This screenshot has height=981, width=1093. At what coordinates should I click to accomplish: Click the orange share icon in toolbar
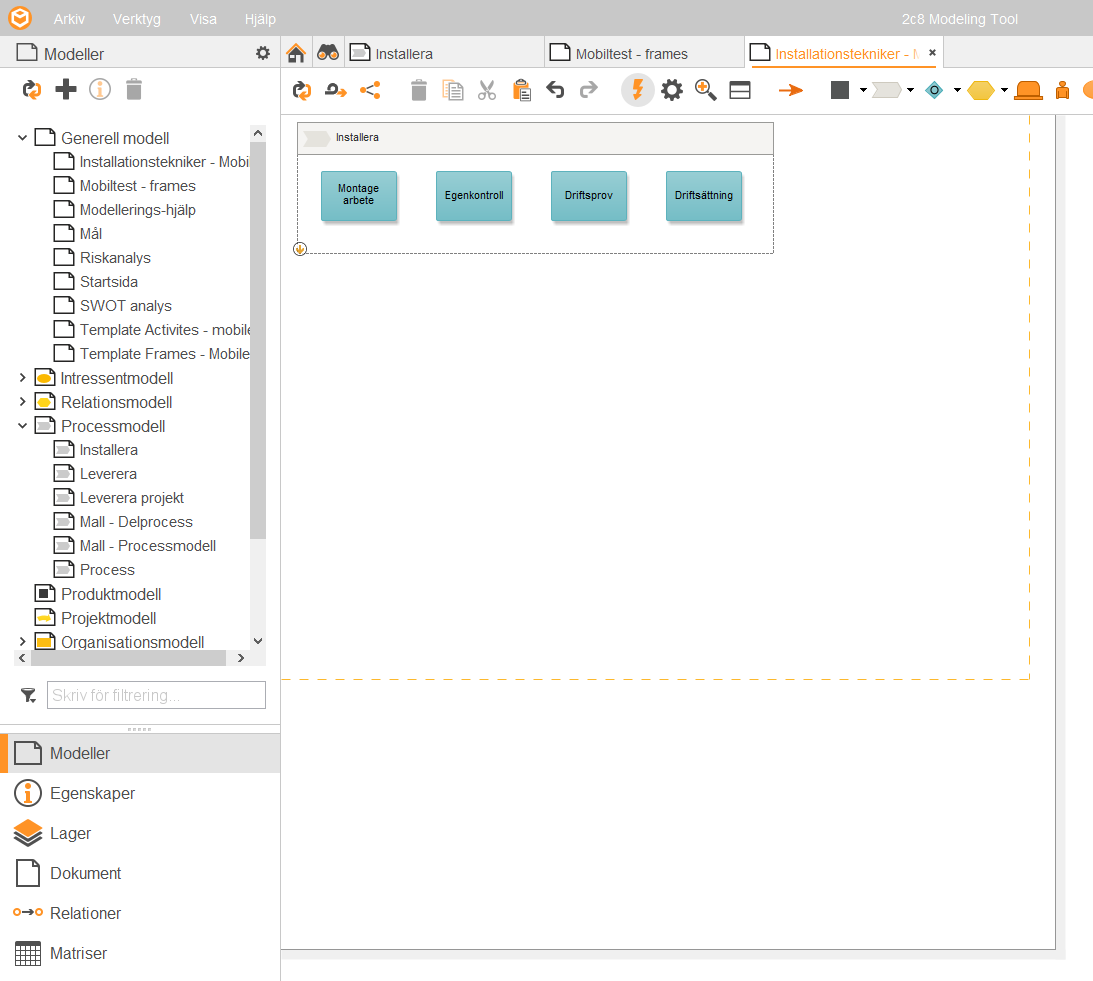[x=370, y=90]
